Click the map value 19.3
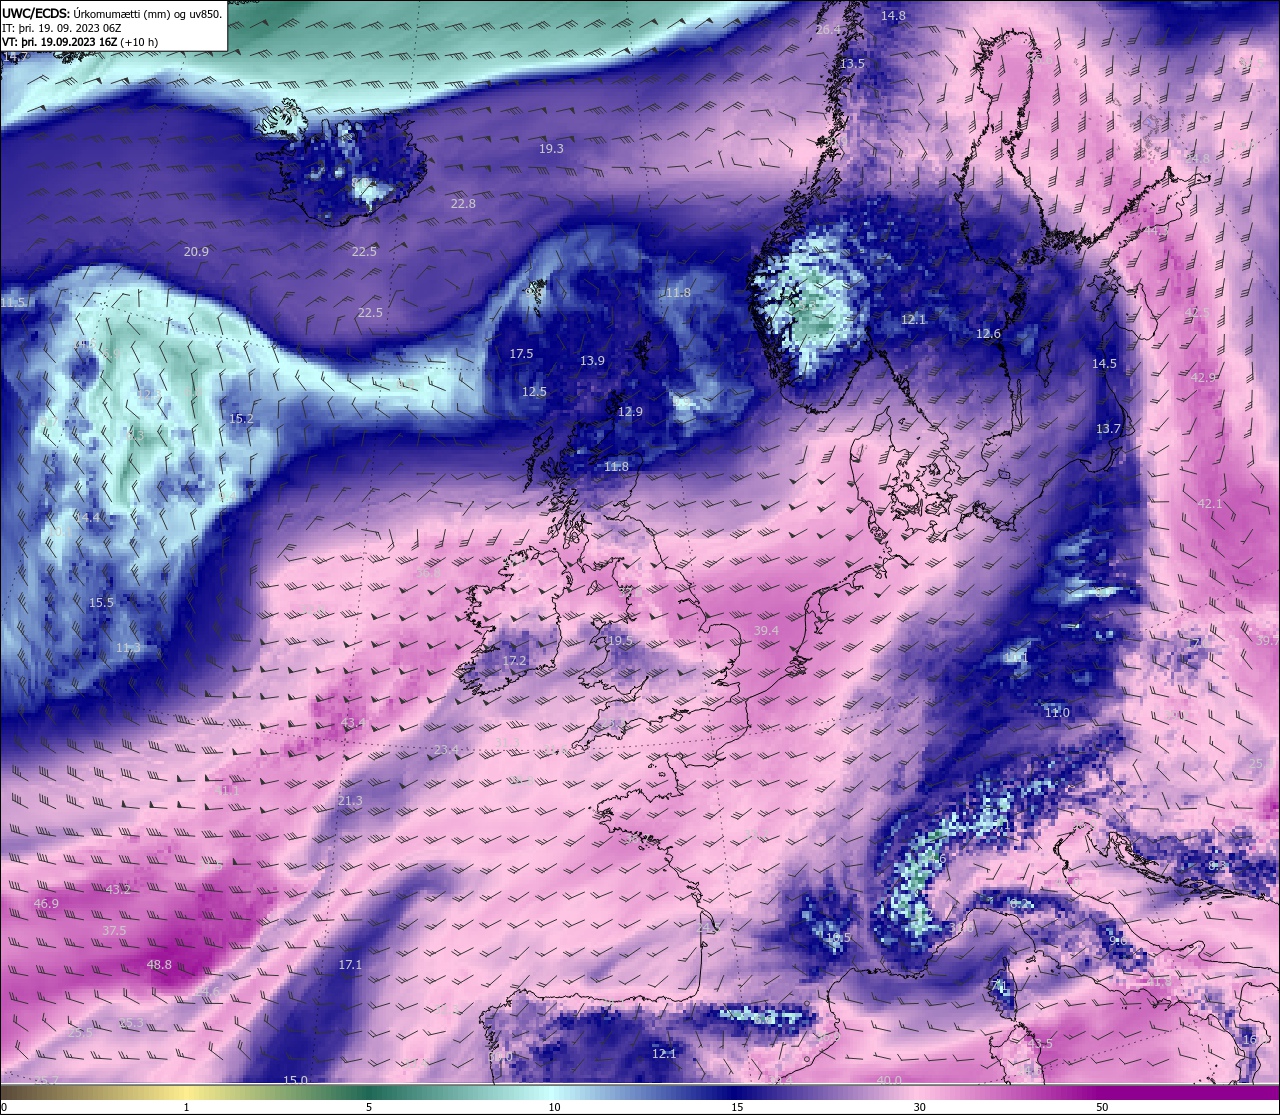Viewport: 1280px width, 1115px height. pyautogui.click(x=551, y=148)
